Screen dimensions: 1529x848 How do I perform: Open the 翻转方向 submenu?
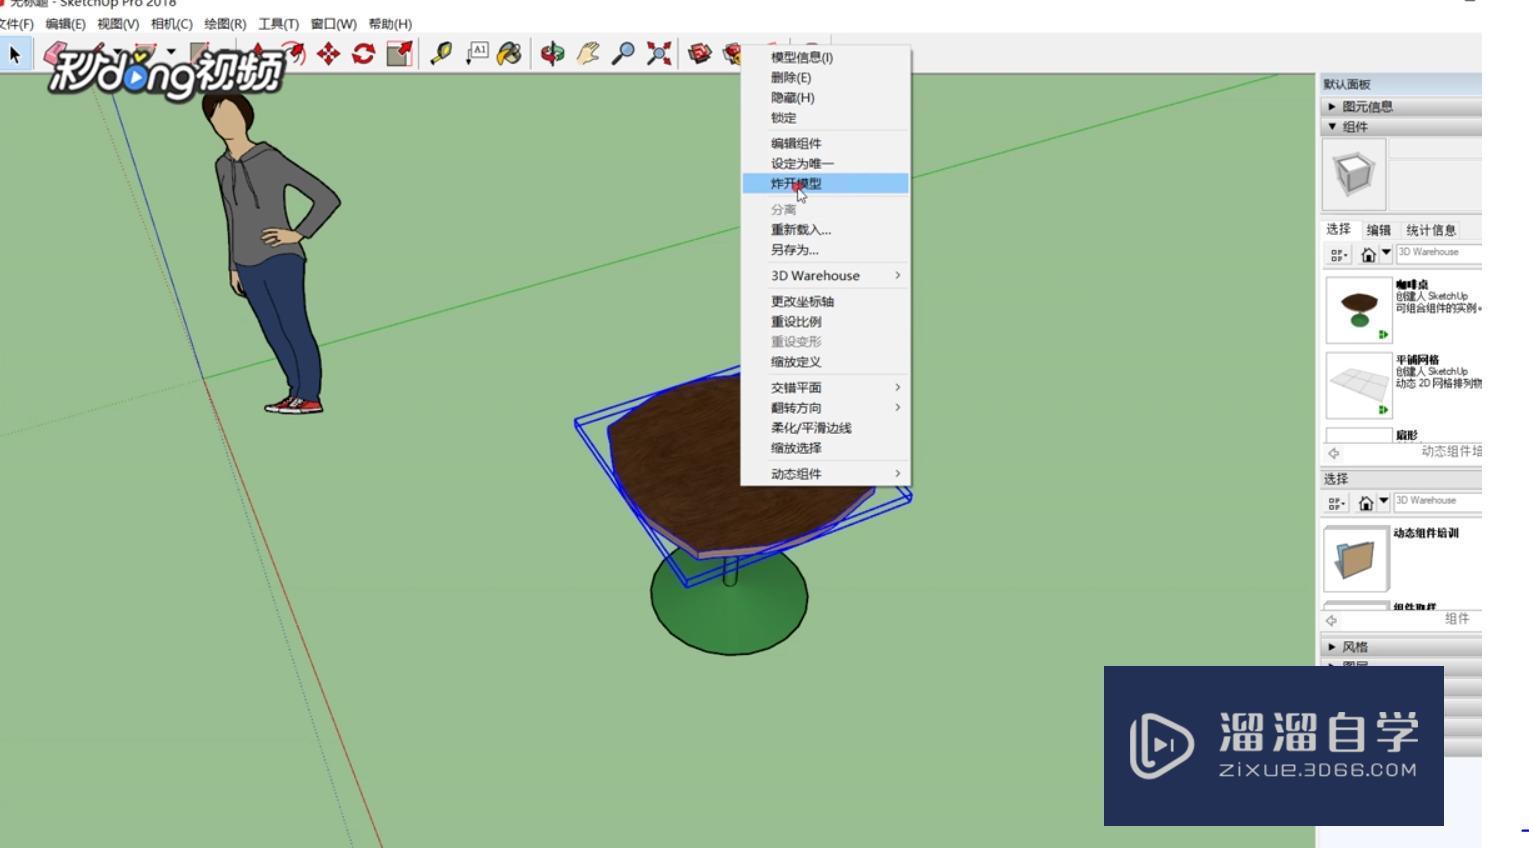pos(825,408)
